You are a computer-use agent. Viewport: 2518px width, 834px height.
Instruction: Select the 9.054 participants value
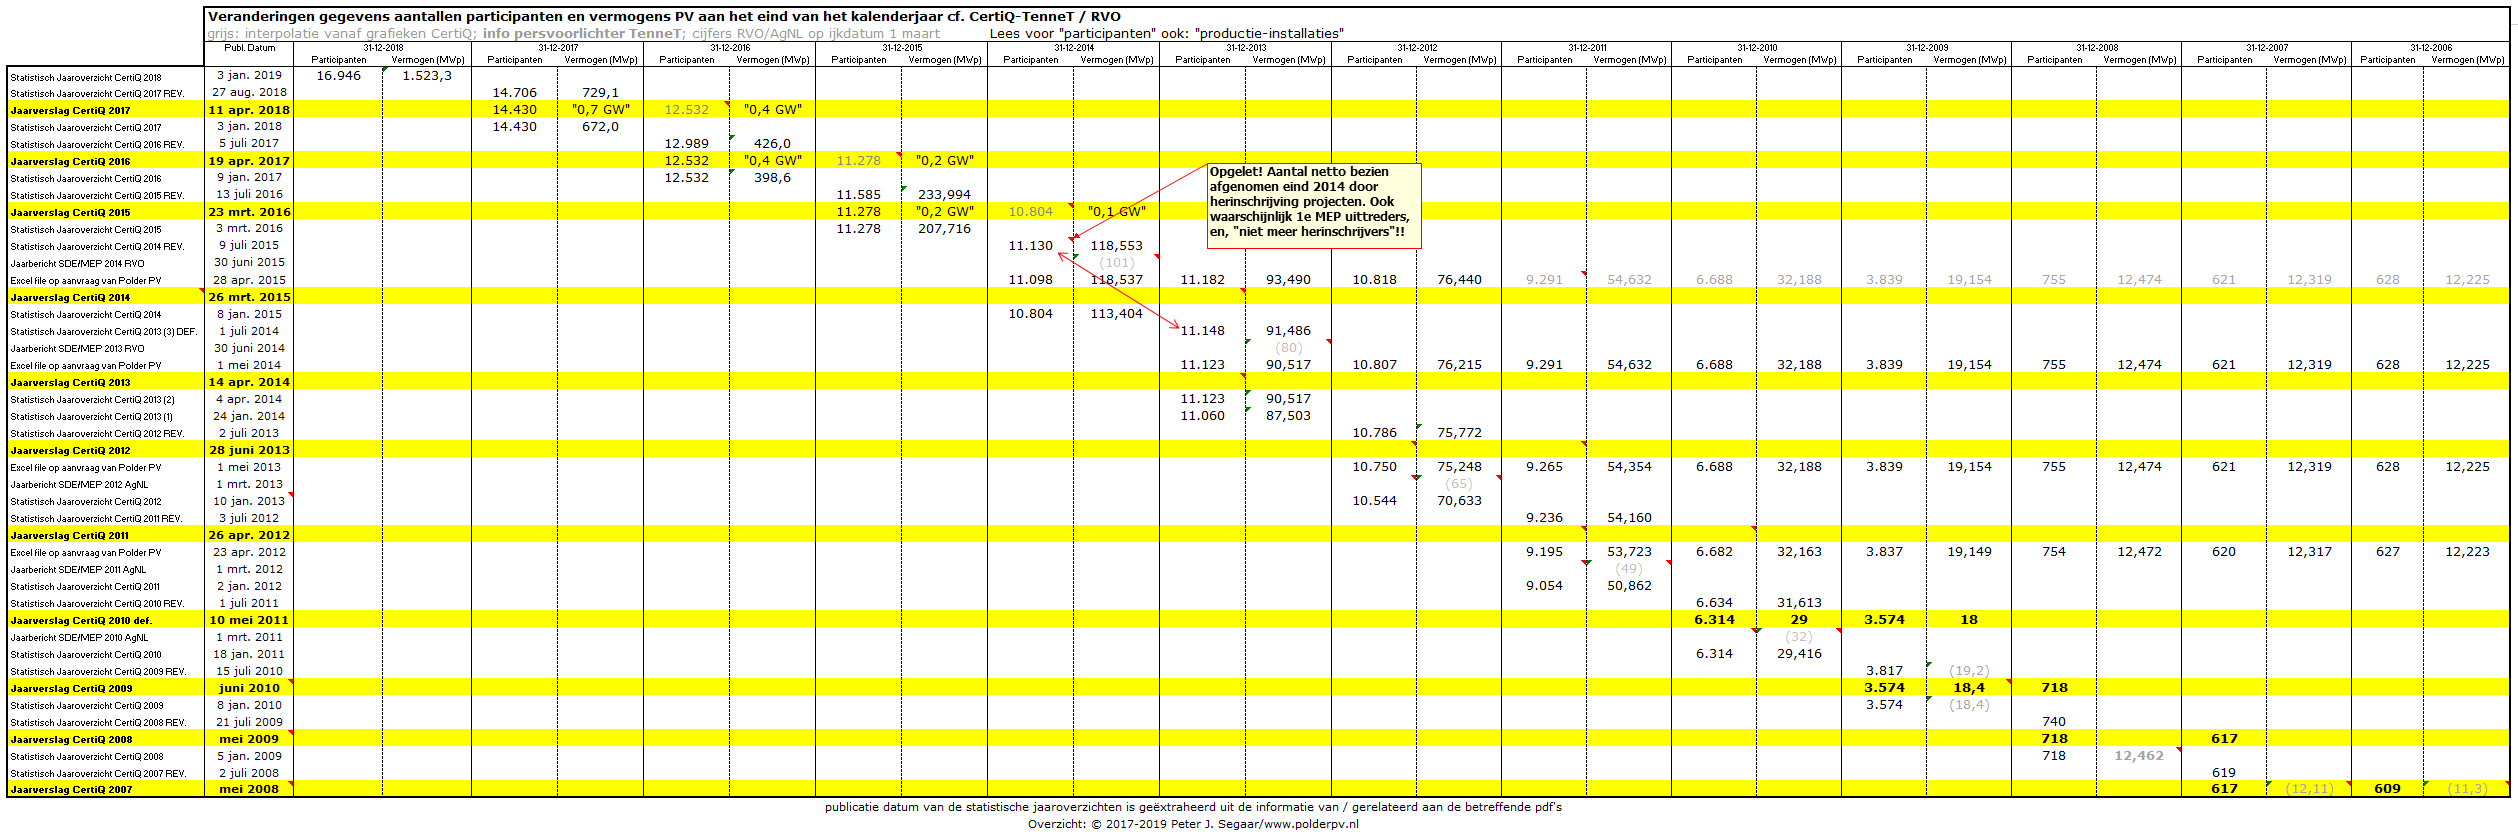click(1544, 586)
